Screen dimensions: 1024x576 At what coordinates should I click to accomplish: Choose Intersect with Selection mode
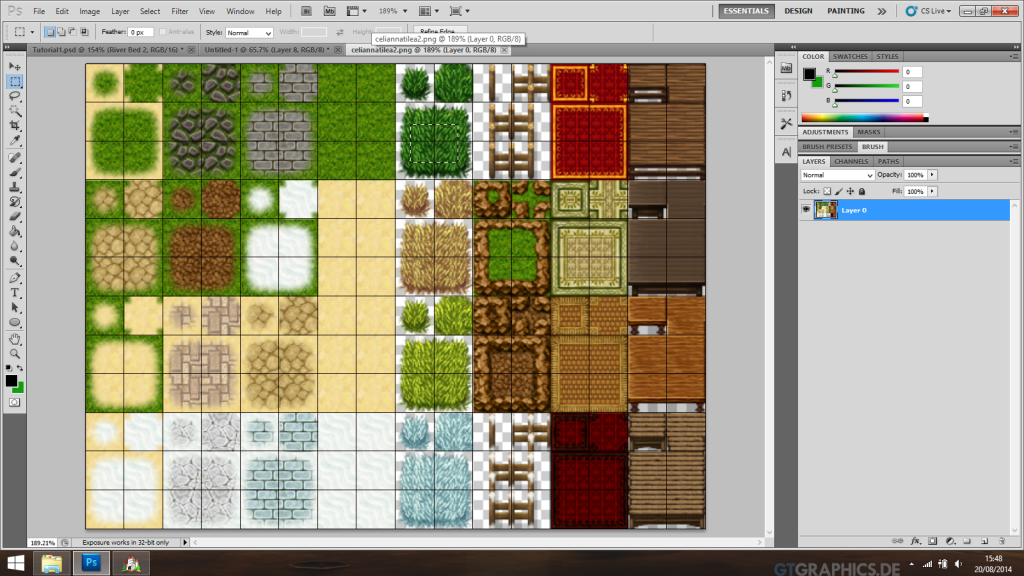tap(84, 31)
